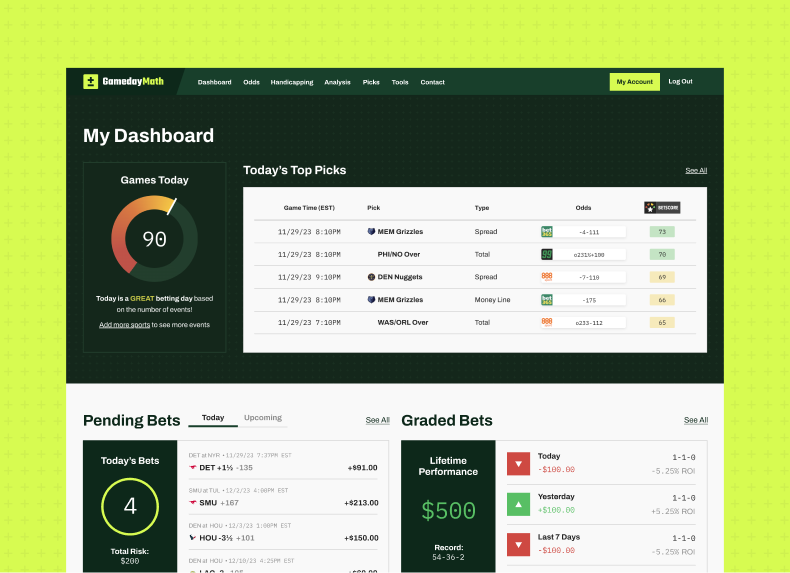
Task: Click the Betscore column header icon
Action: pos(662,208)
